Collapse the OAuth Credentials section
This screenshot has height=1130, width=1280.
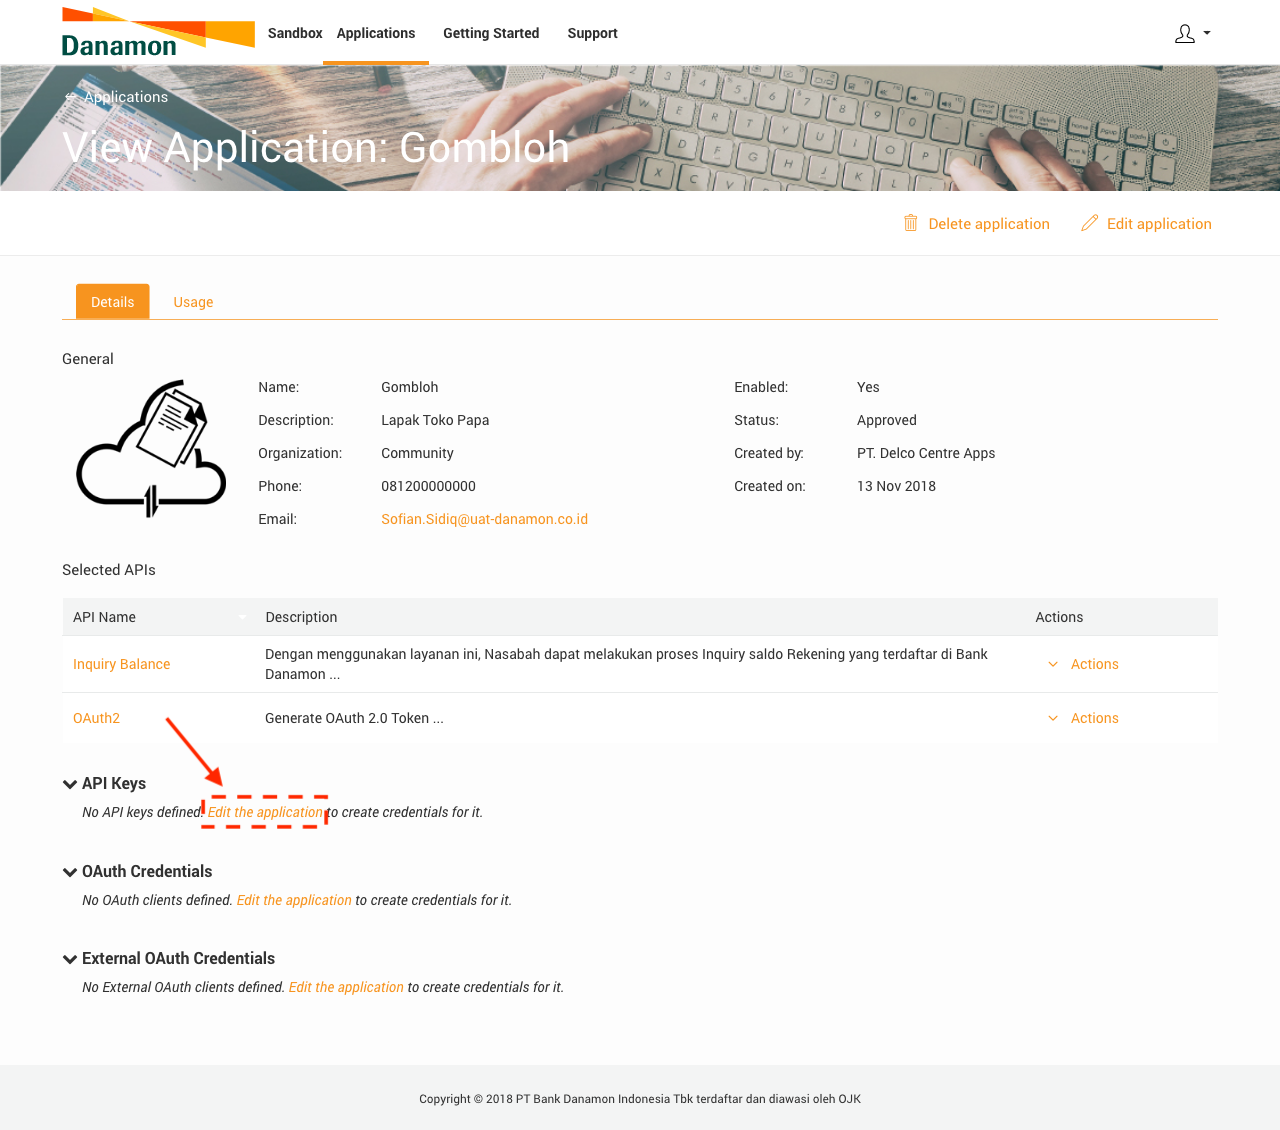pyautogui.click(x=70, y=872)
